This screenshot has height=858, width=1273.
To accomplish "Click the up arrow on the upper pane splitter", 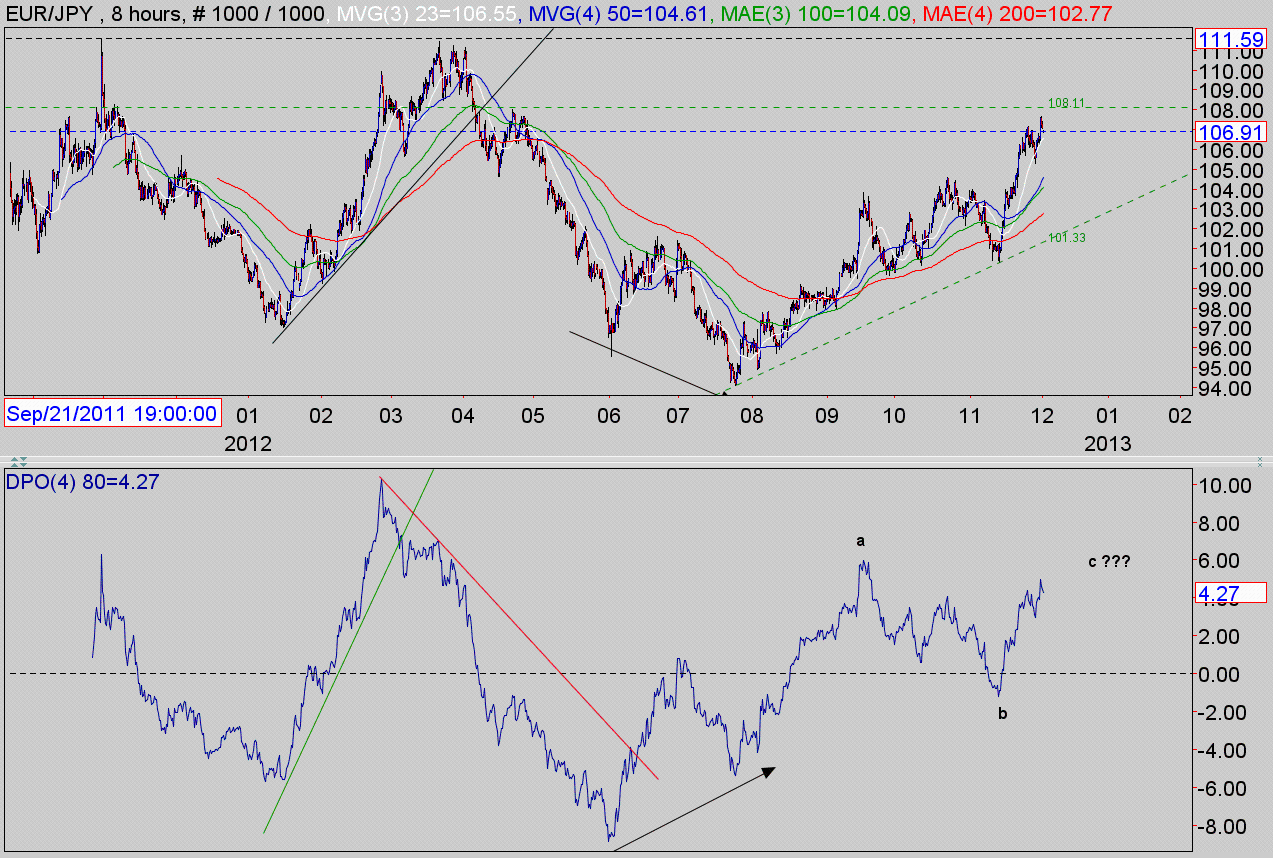I will pos(14,459).
